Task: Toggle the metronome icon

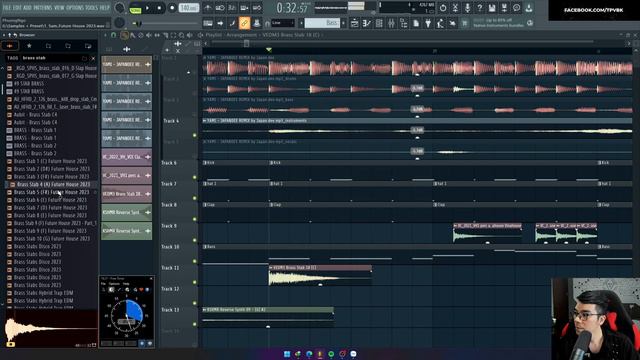Action: tap(208, 8)
